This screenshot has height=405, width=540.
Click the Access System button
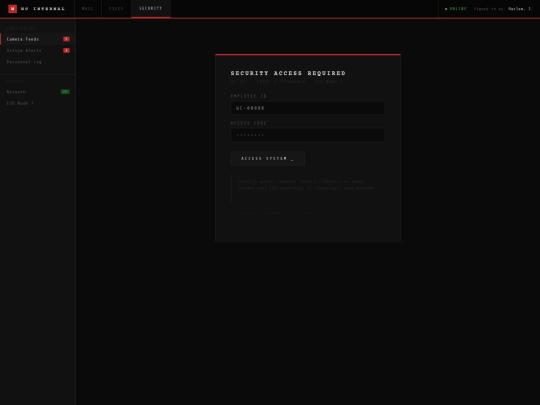click(268, 158)
